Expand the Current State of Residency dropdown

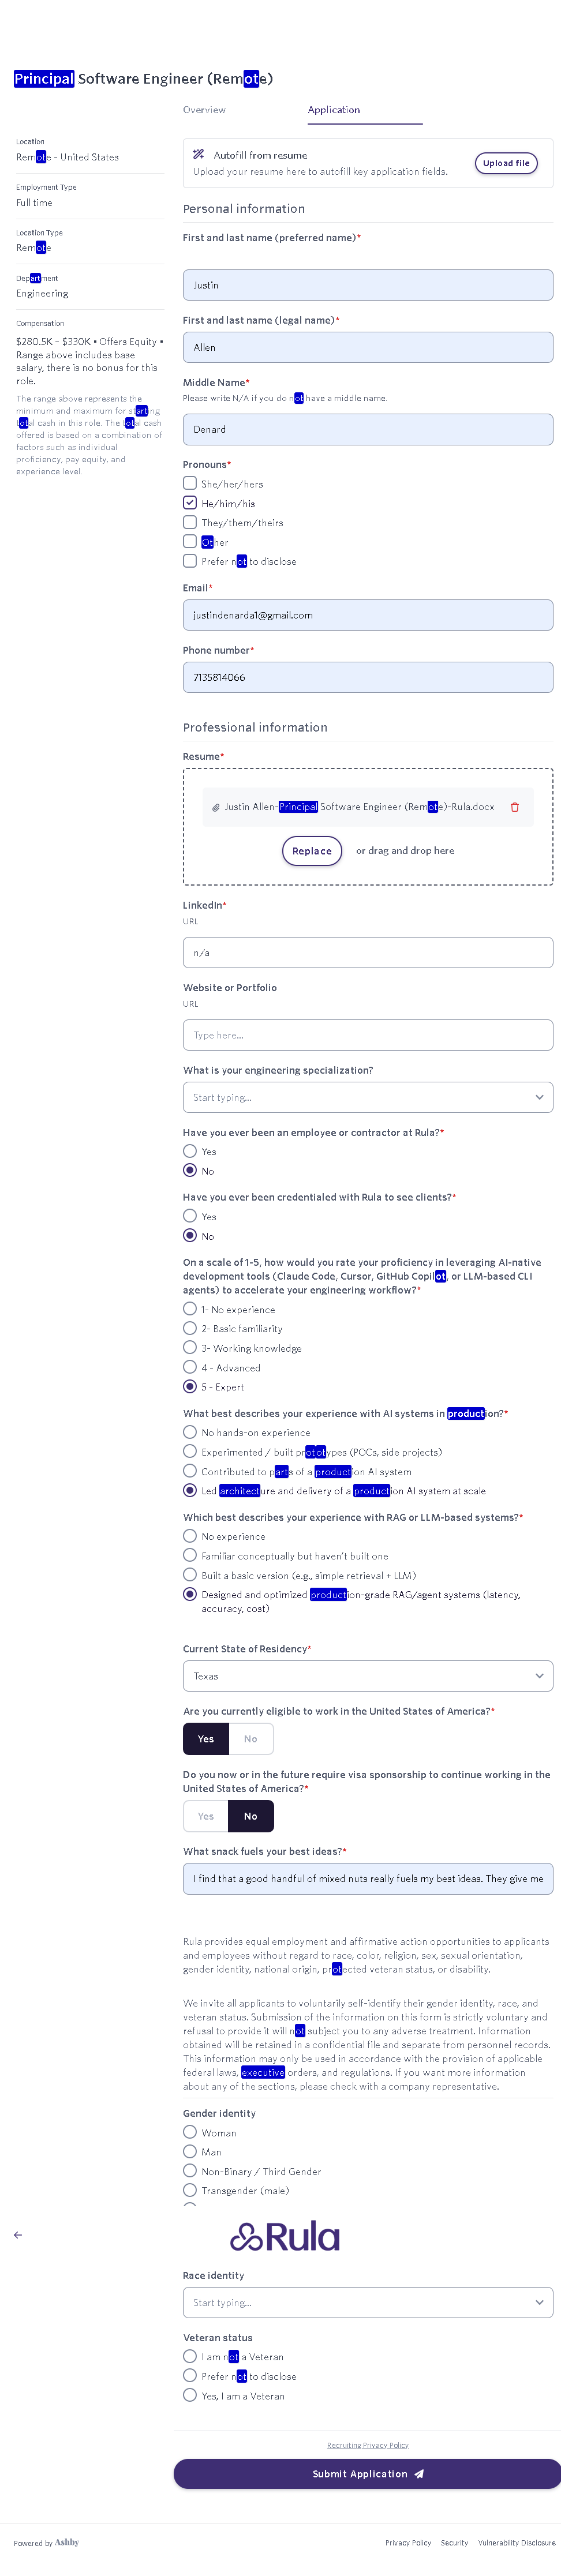pos(368,1675)
